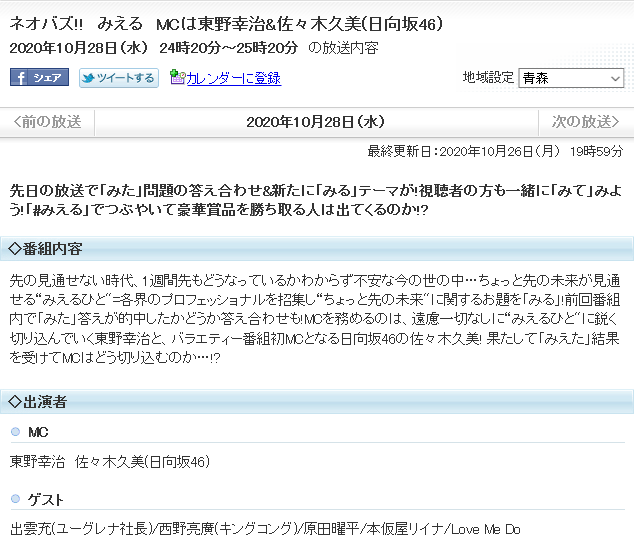Click the description paragraph starting 先の見通せない時代

pyautogui.click(x=315, y=319)
